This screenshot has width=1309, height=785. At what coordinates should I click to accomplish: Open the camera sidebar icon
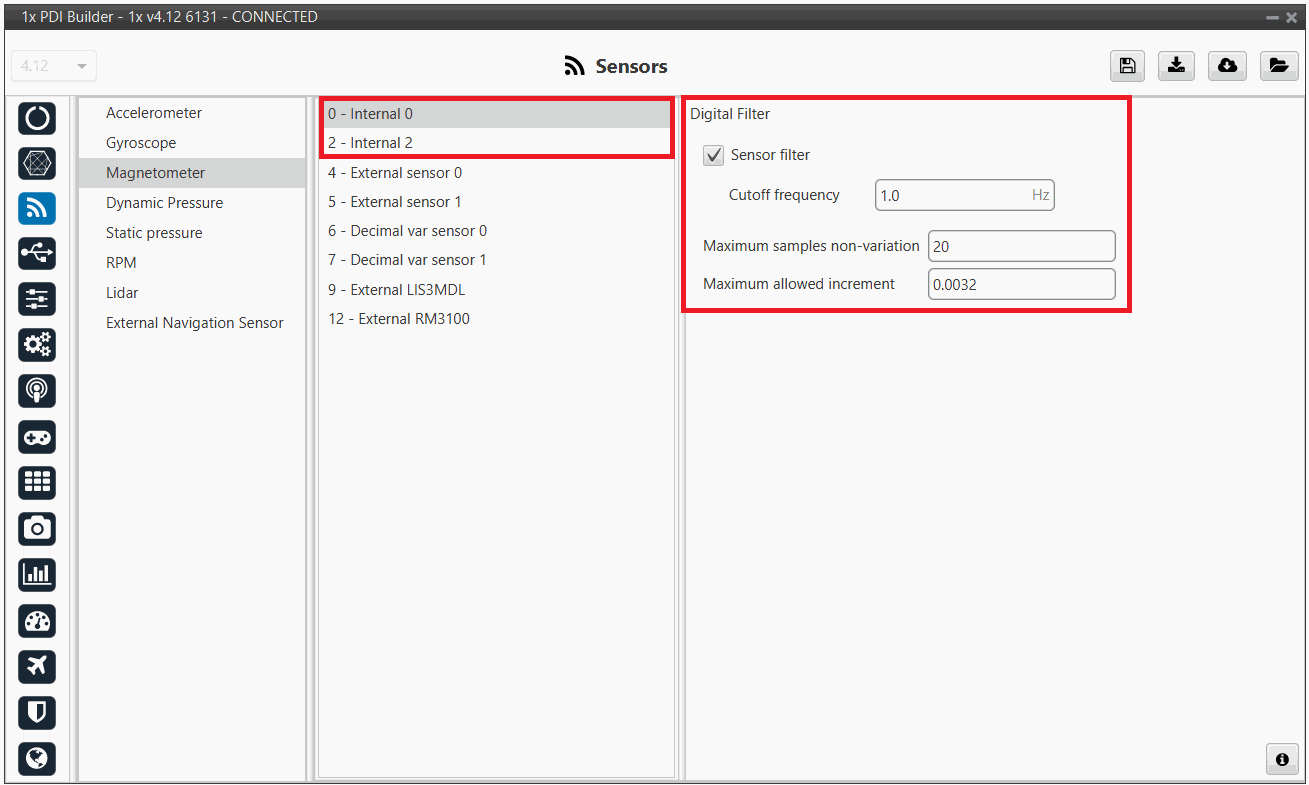tap(37, 528)
